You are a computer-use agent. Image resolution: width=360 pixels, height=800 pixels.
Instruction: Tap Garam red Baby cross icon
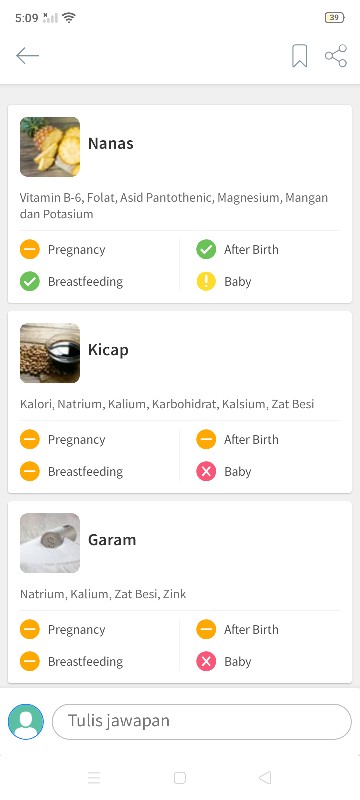tap(206, 661)
